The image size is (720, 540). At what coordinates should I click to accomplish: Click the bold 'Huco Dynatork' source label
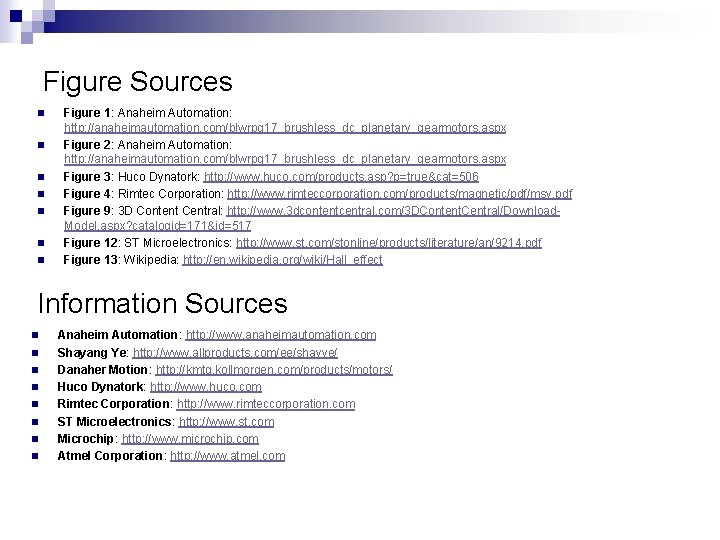(101, 387)
